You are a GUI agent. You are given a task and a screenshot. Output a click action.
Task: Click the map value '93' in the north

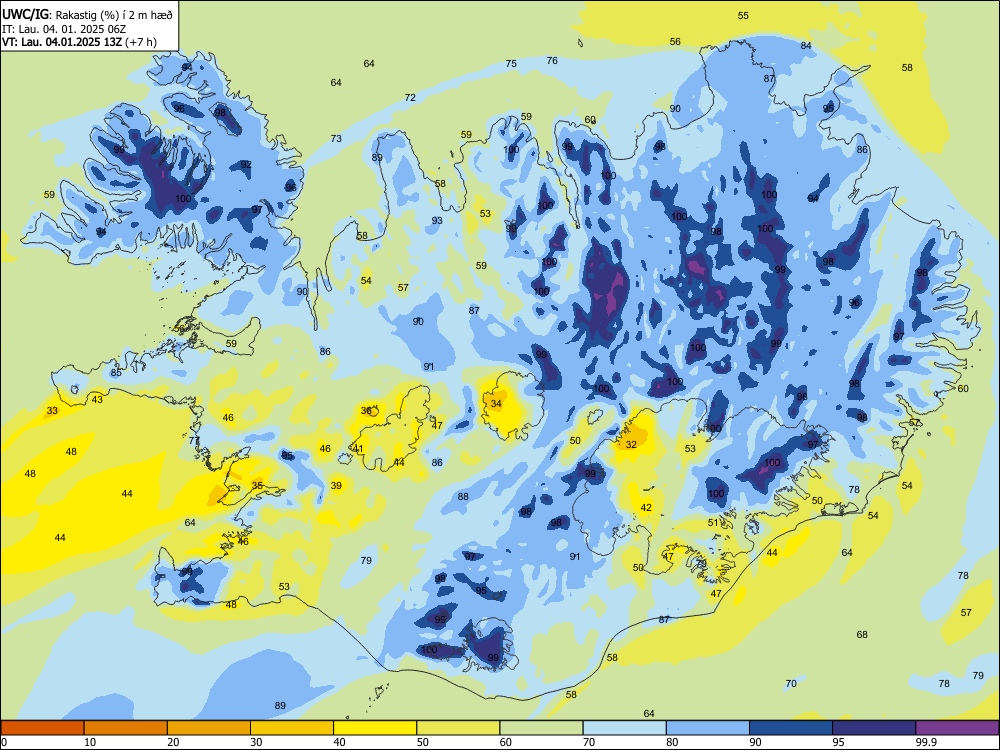(x=437, y=221)
